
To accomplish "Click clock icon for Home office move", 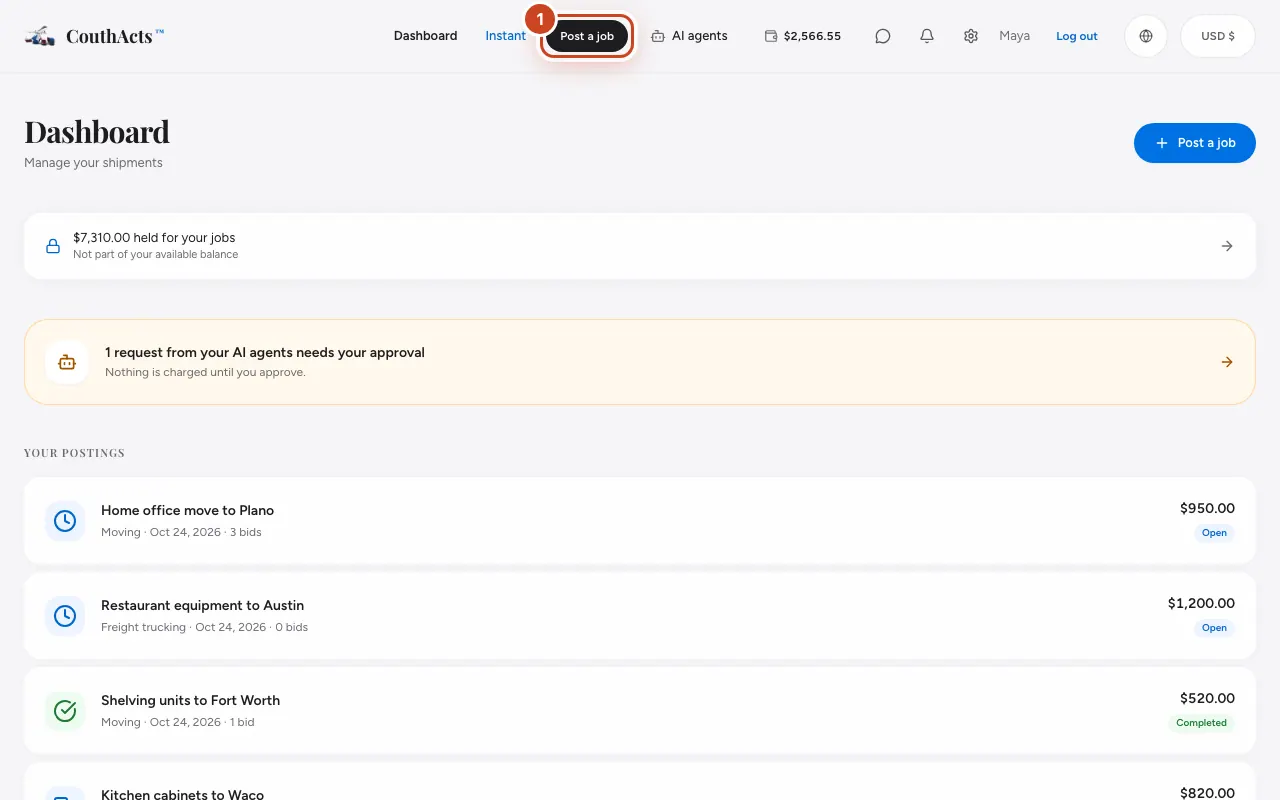I will tap(65, 521).
